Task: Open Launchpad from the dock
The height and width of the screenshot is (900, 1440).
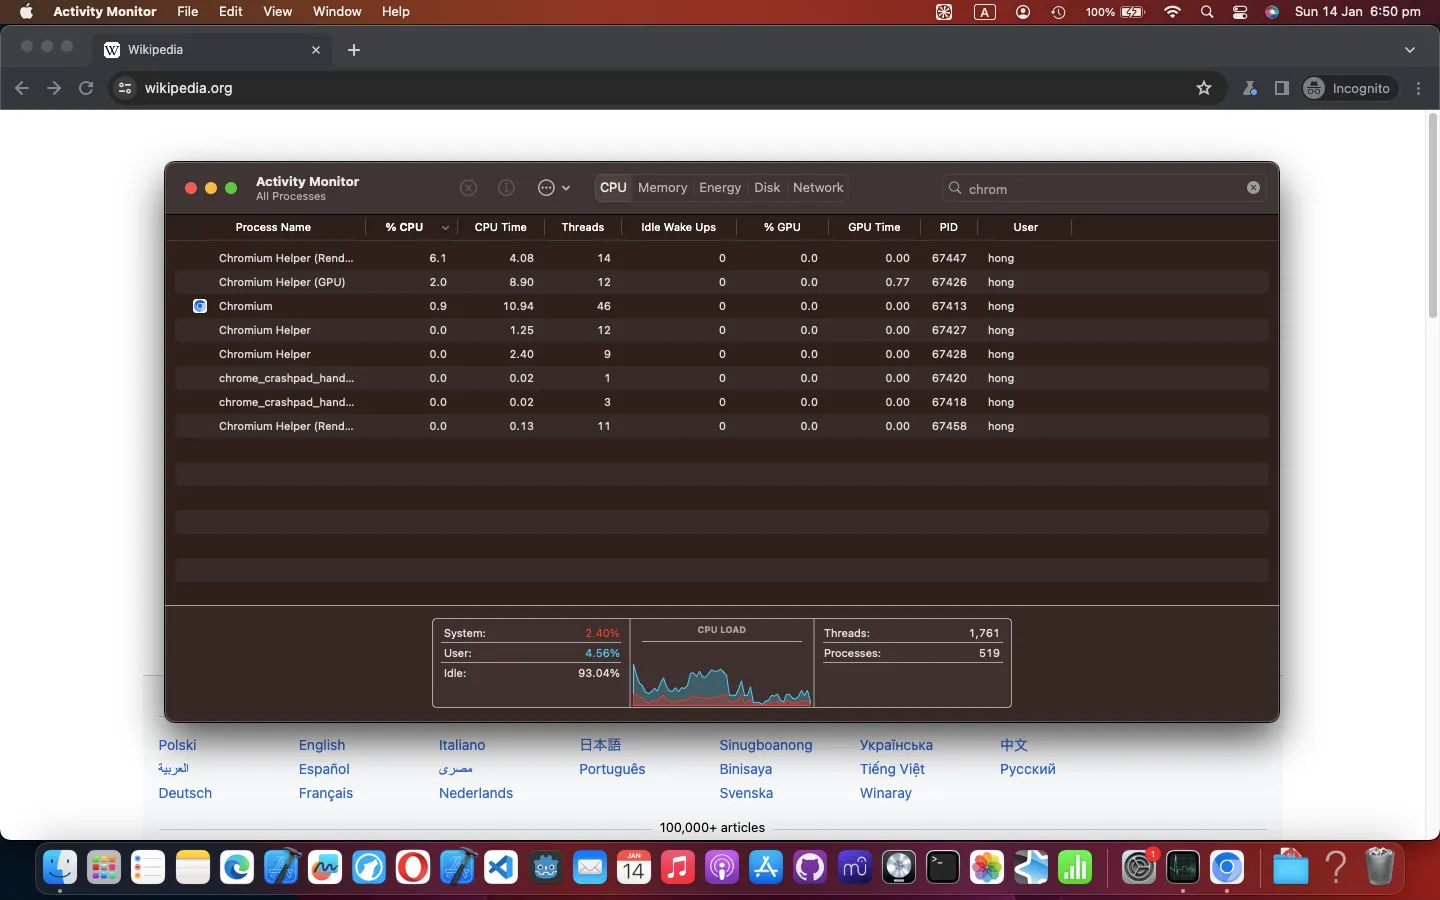Action: 104,867
